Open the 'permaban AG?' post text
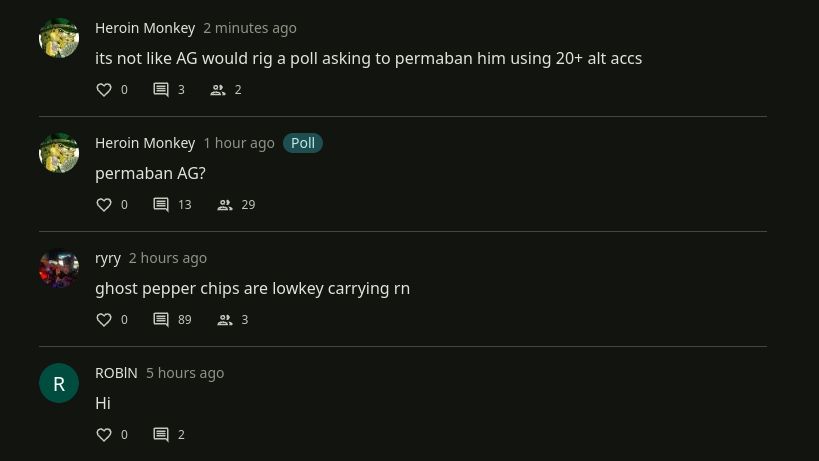Screen dimensions: 819x461 [150, 173]
